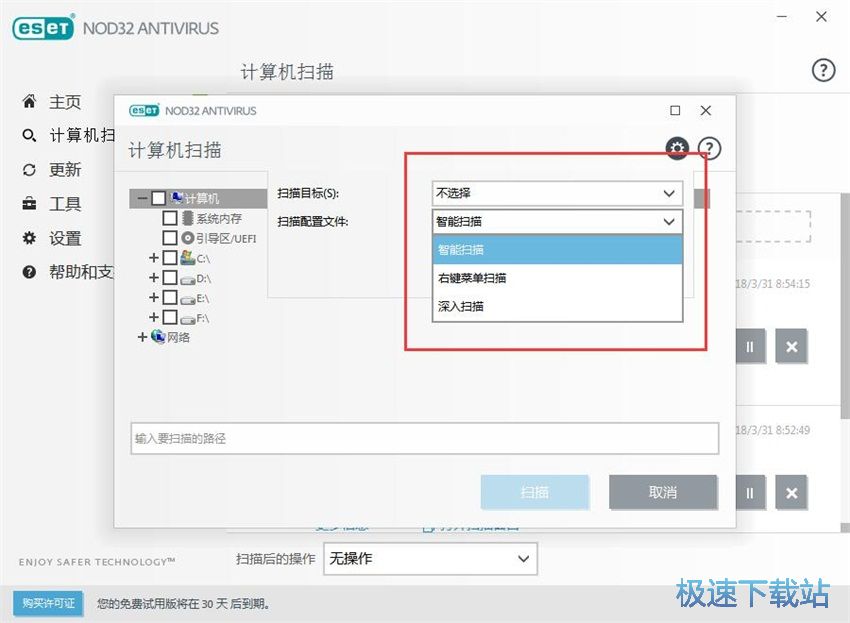The height and width of the screenshot is (623, 850).
Task: Check the F:\ drive checkbox
Action: (x=170, y=317)
